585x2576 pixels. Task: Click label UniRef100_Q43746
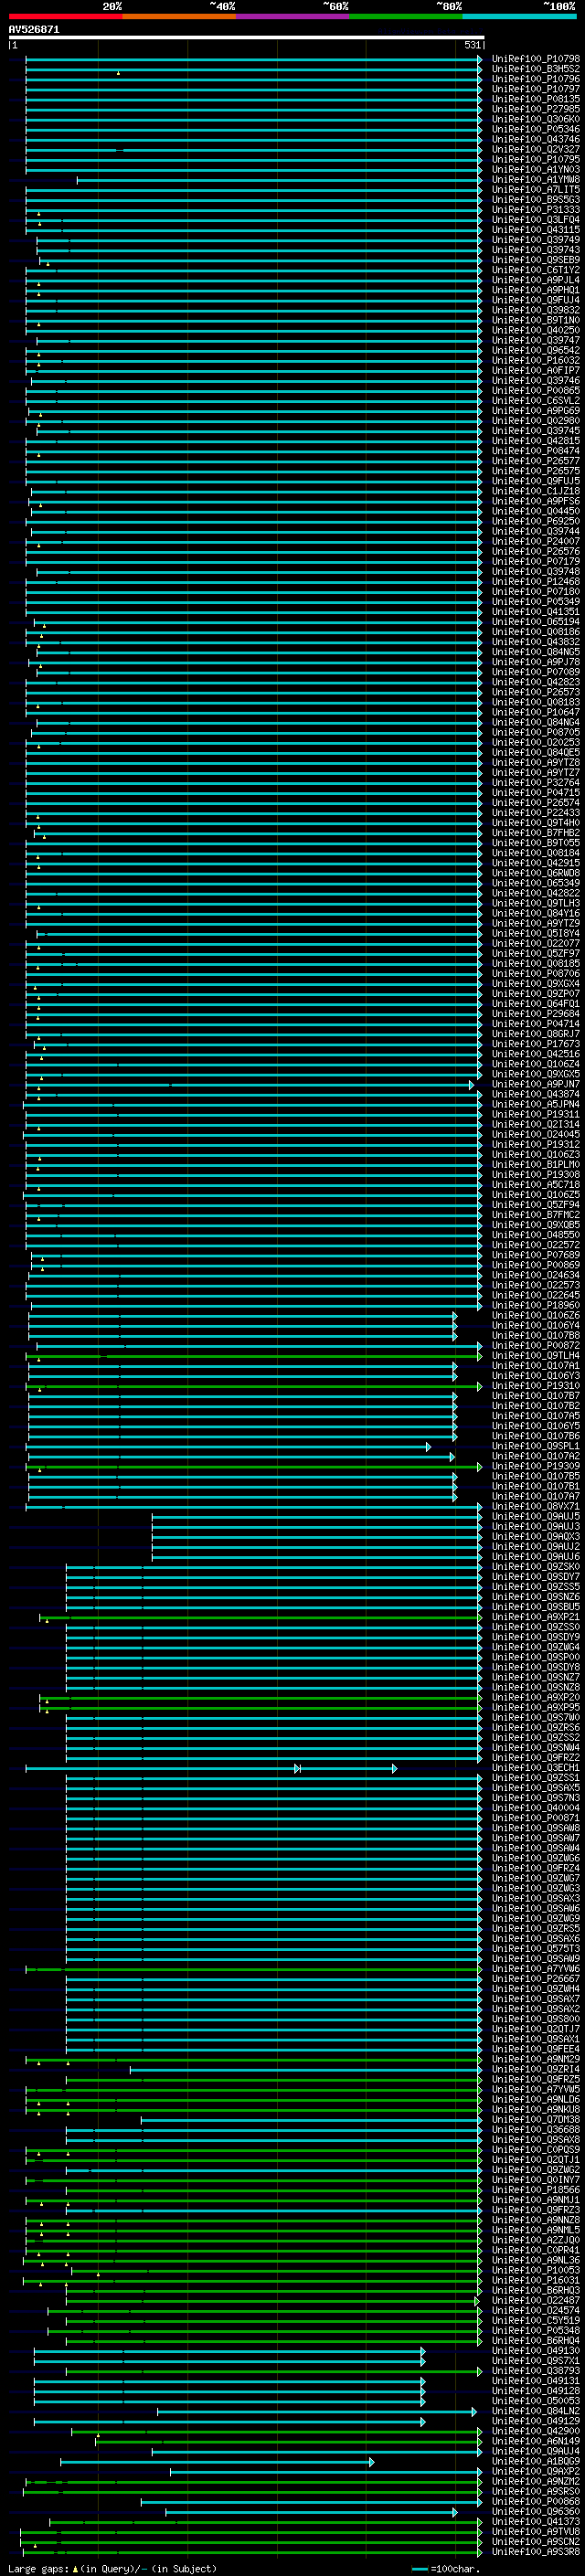(536, 139)
